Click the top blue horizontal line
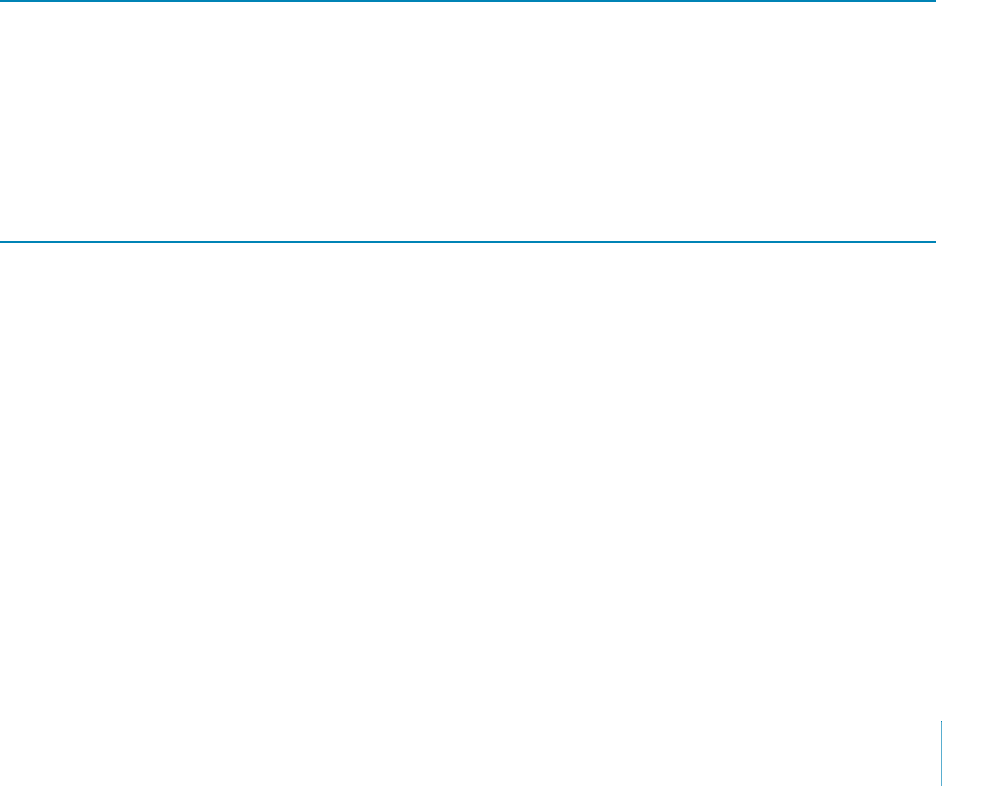This screenshot has height=786, width=996. coord(468,1)
